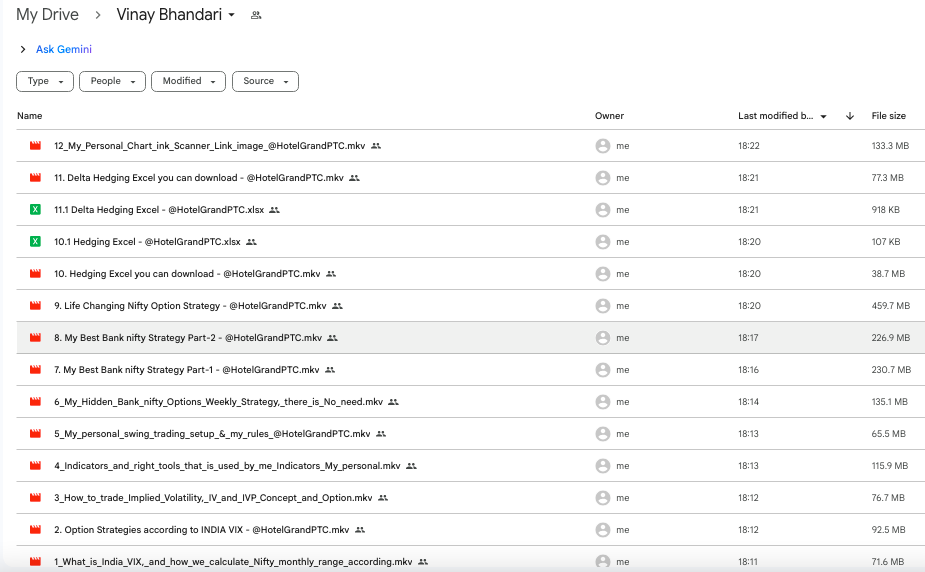Click the shared icon after 9. Life Changing Nifty

pos(337,306)
